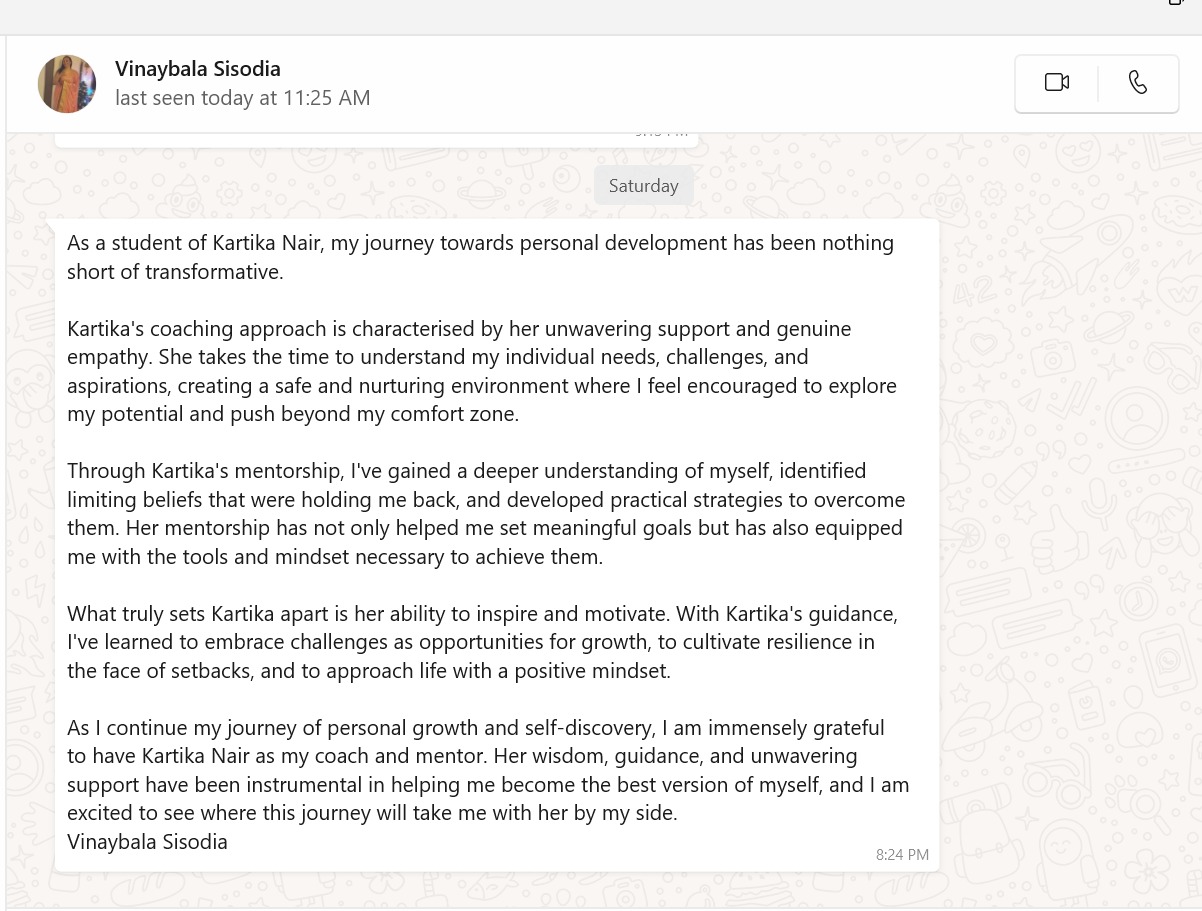Image resolution: width=1202 pixels, height=911 pixels.
Task: Click the paragraph starting 'What truly sets Kartika apart'
Action: [x=481, y=641]
